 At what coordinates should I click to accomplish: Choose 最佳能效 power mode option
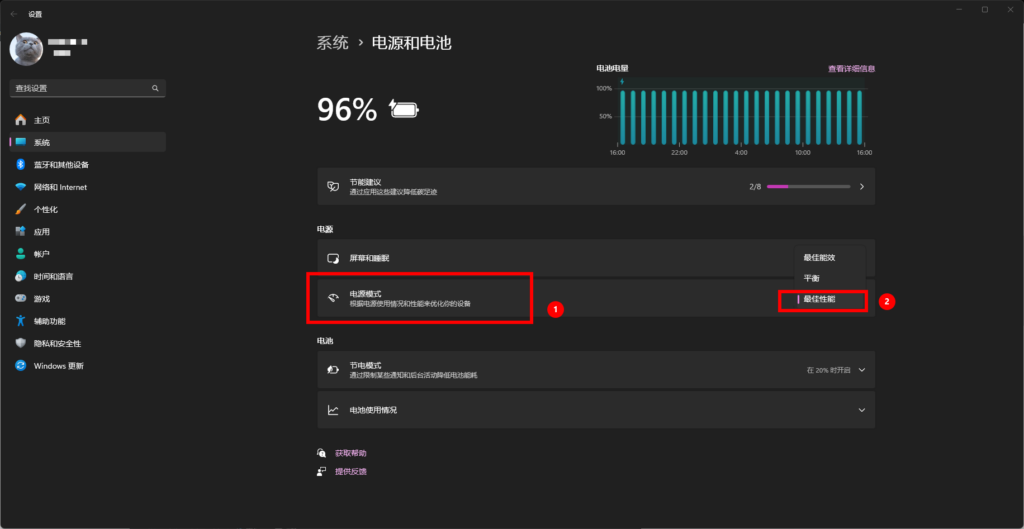pos(819,258)
